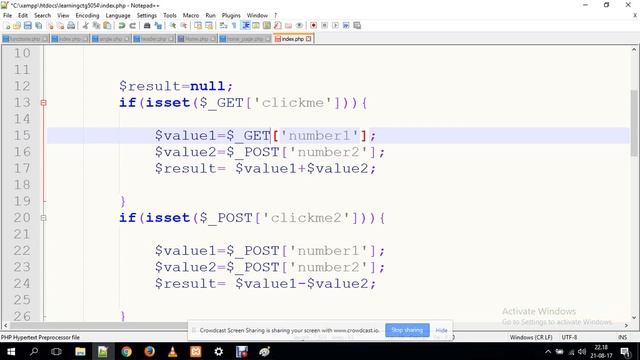Screen dimensions: 640x360
Task: Click the 'UTF-8' encoding status entry
Action: click(569, 337)
